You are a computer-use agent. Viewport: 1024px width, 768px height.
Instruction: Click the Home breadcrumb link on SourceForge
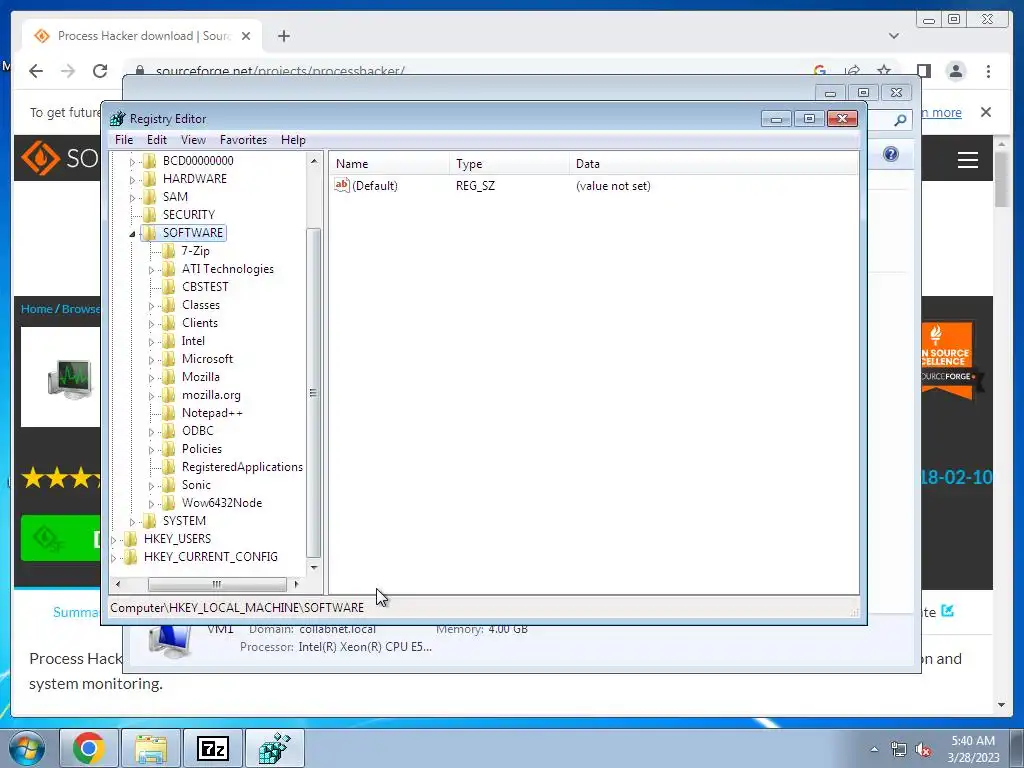[36, 309]
